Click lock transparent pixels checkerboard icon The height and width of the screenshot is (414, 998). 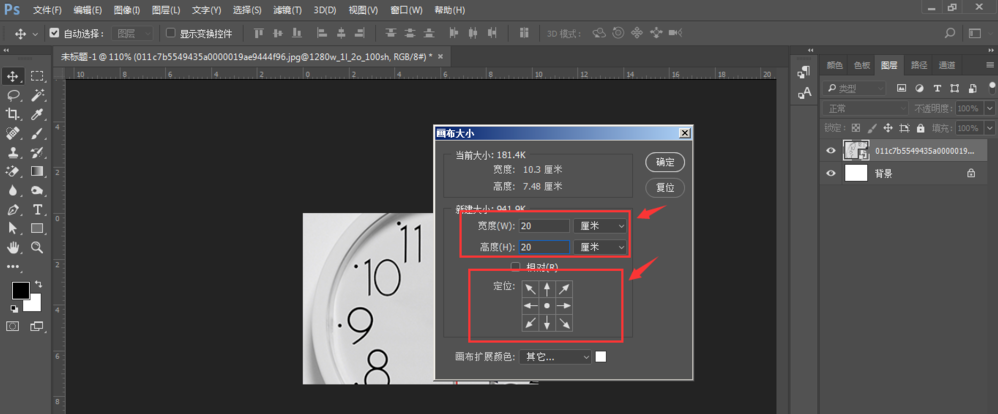[856, 128]
